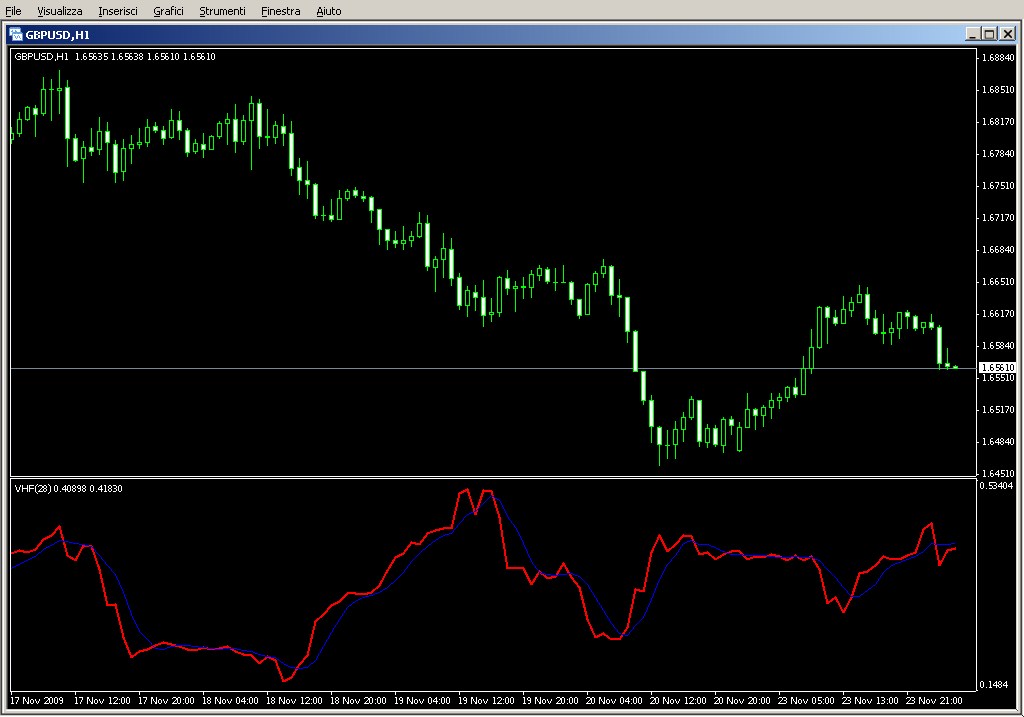The image size is (1024, 717).
Task: Maximize the GBPUSD,H1 chart window
Action: pyautogui.click(x=989, y=34)
